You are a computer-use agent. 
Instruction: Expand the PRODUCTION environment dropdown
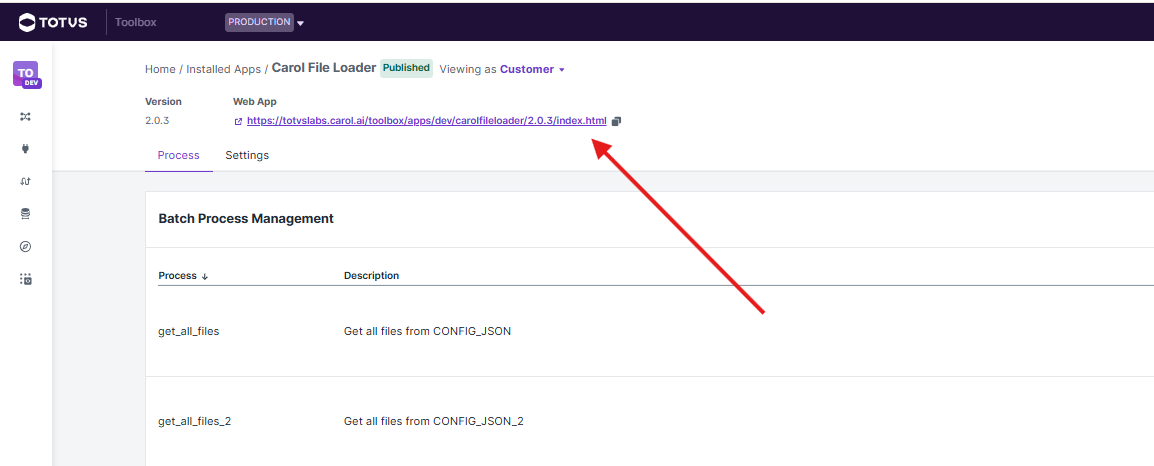coord(264,22)
